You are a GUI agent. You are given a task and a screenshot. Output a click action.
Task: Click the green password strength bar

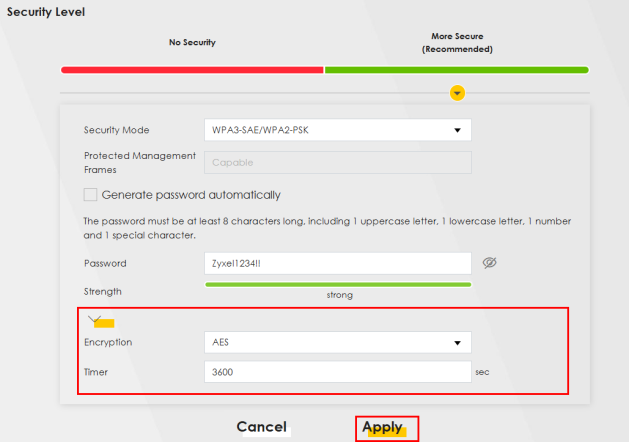point(337,284)
